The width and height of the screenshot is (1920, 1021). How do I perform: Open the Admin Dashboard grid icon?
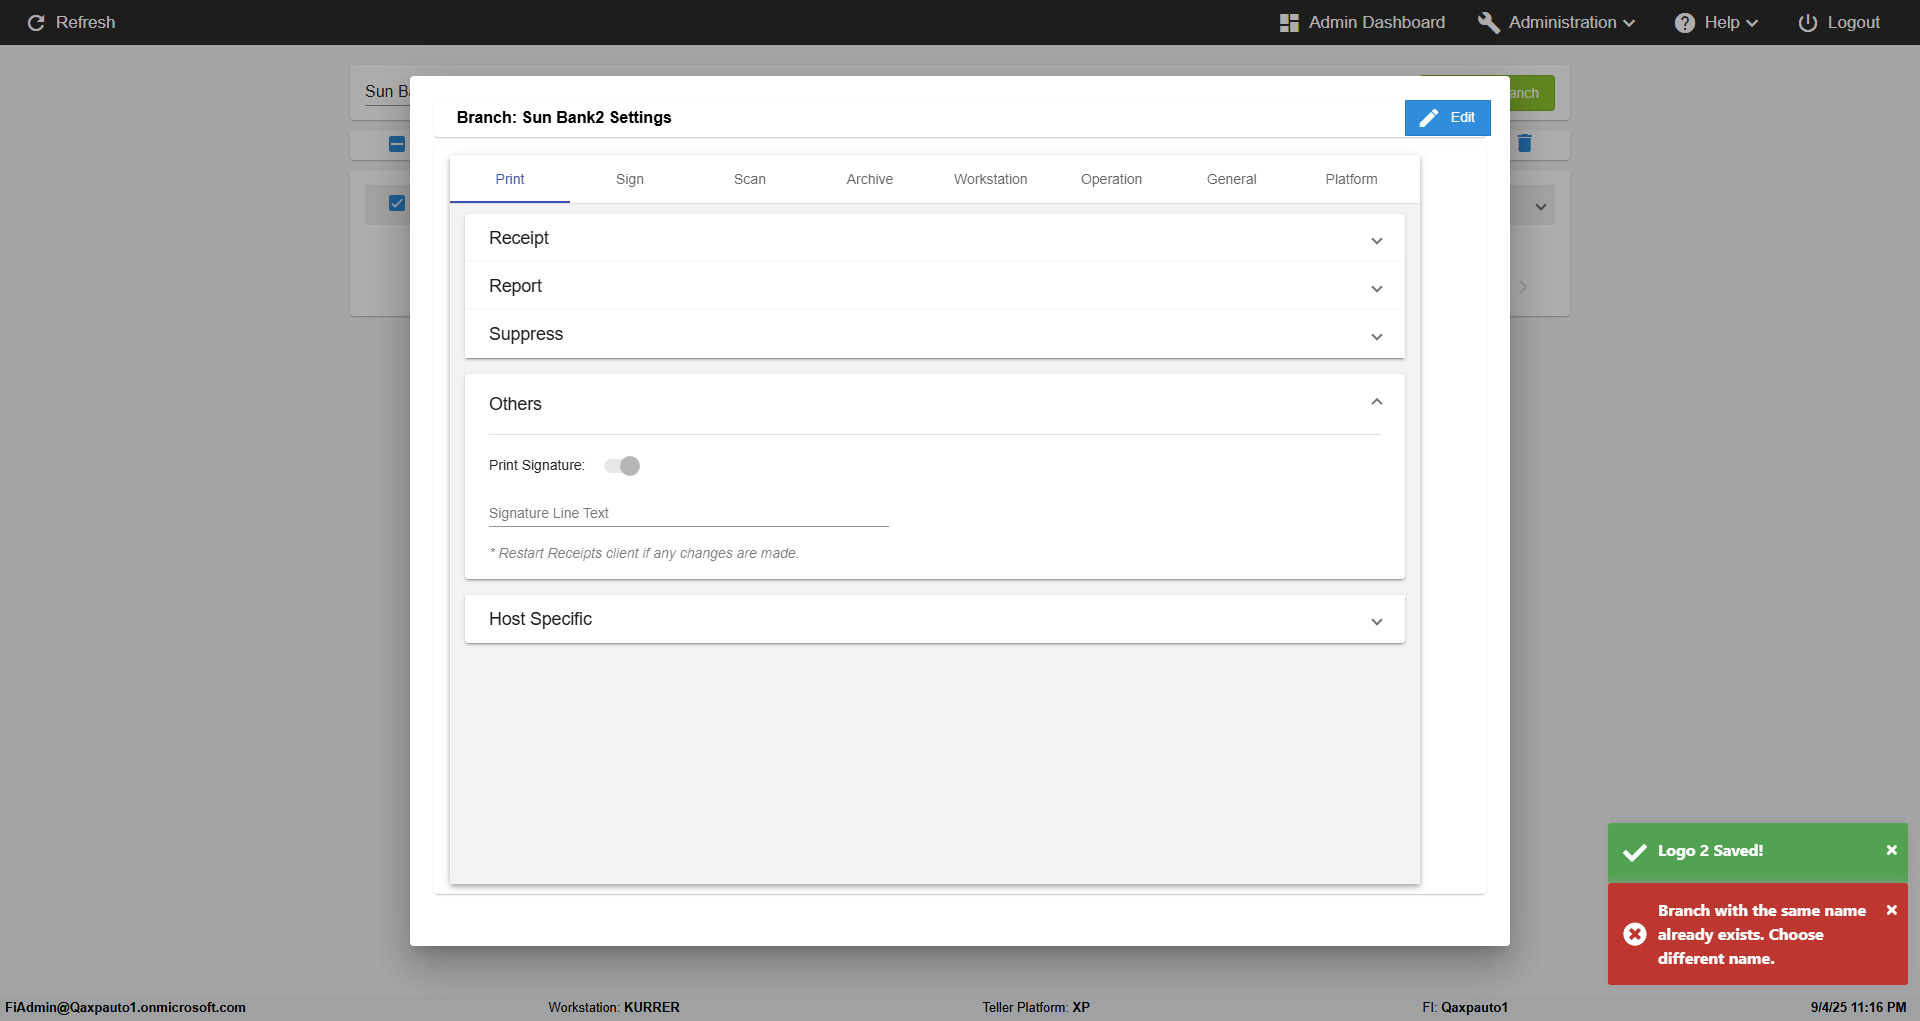pos(1289,22)
